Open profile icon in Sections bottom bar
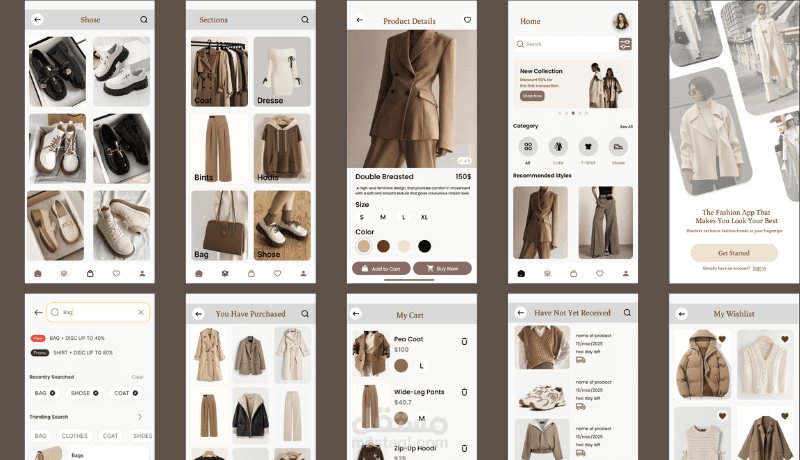The width and height of the screenshot is (800, 460). (304, 273)
